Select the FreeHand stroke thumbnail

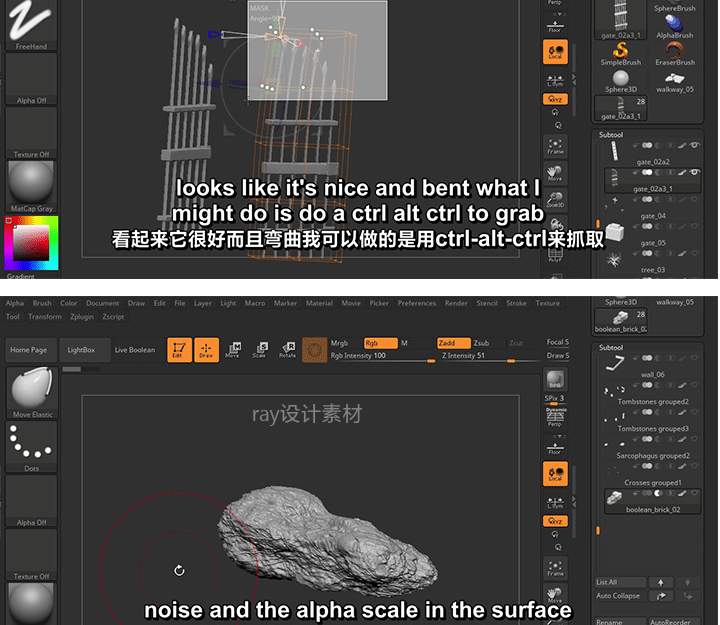point(31,23)
